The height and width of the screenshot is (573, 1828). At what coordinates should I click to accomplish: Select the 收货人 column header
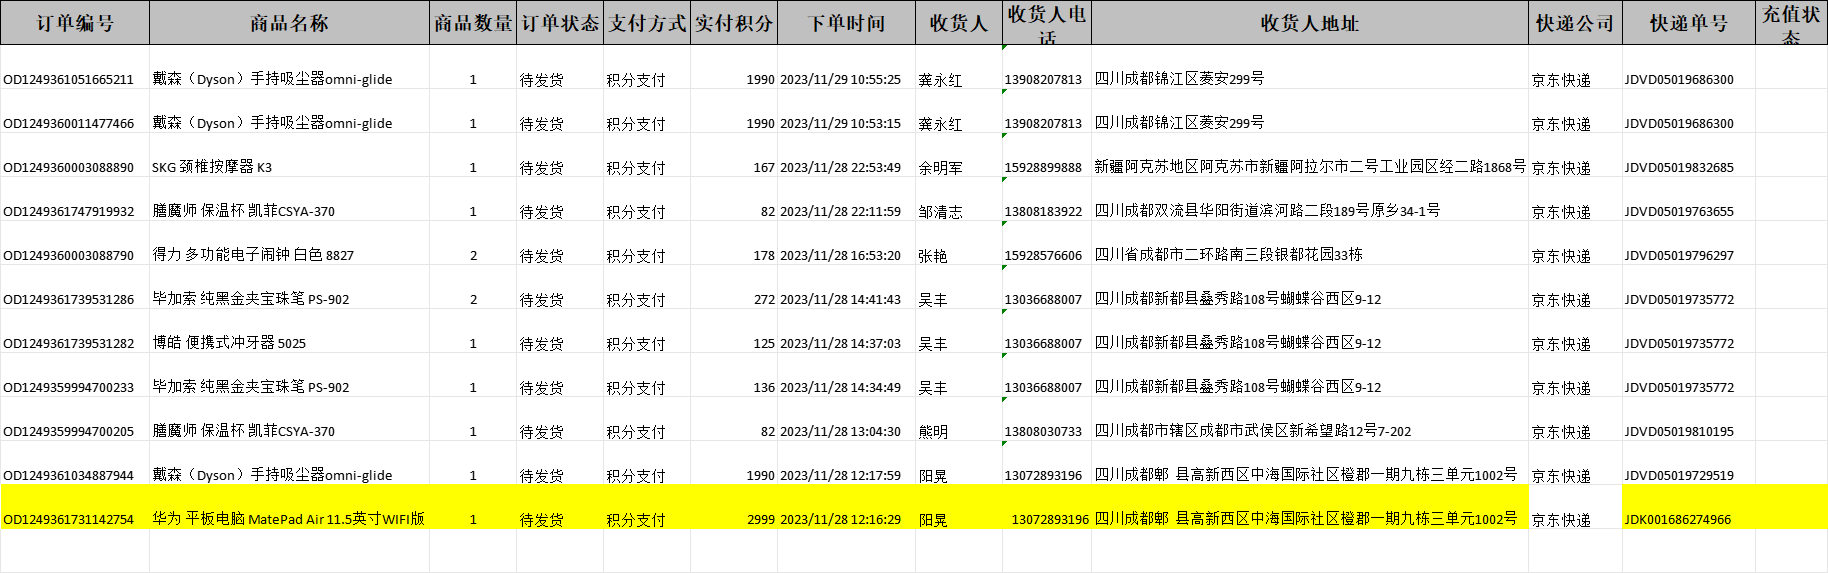click(x=959, y=23)
